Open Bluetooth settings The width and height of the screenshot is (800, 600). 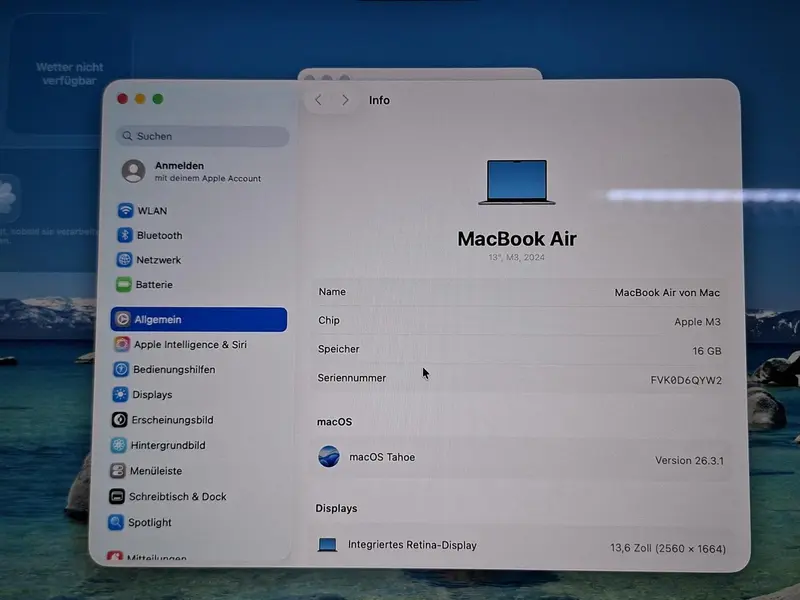pyautogui.click(x=199, y=235)
